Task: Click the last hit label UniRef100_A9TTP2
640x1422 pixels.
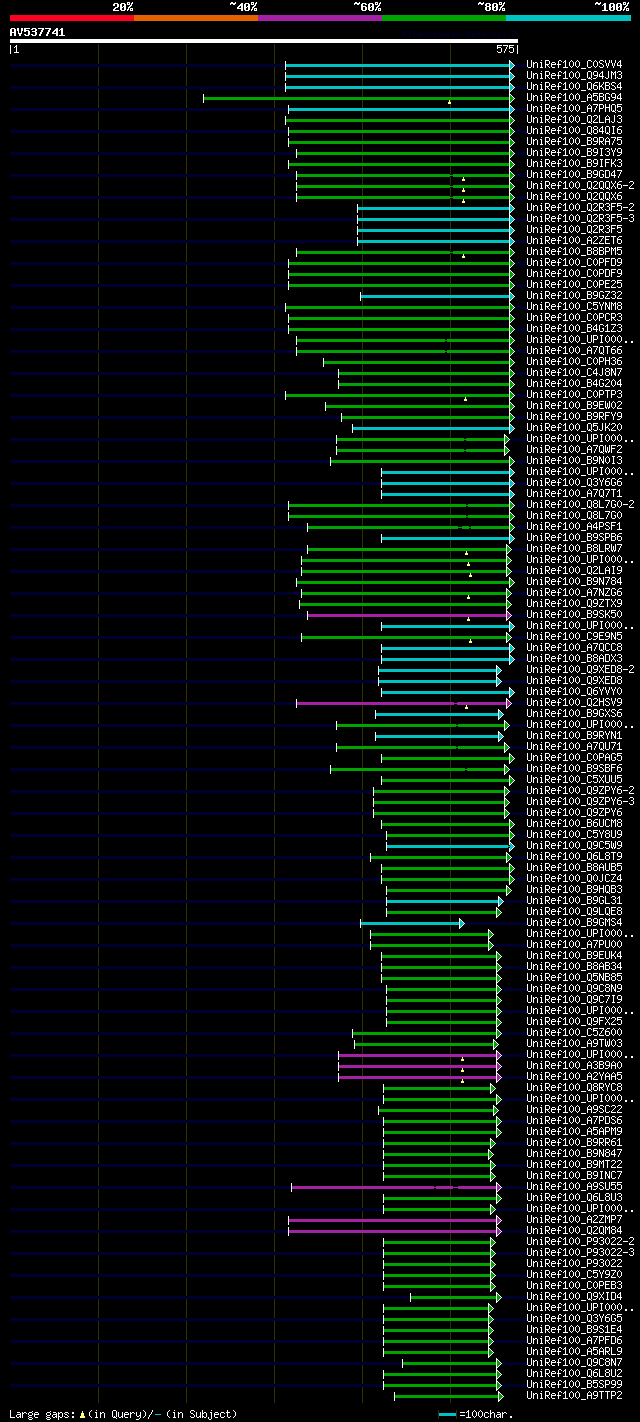Action: click(x=576, y=1395)
